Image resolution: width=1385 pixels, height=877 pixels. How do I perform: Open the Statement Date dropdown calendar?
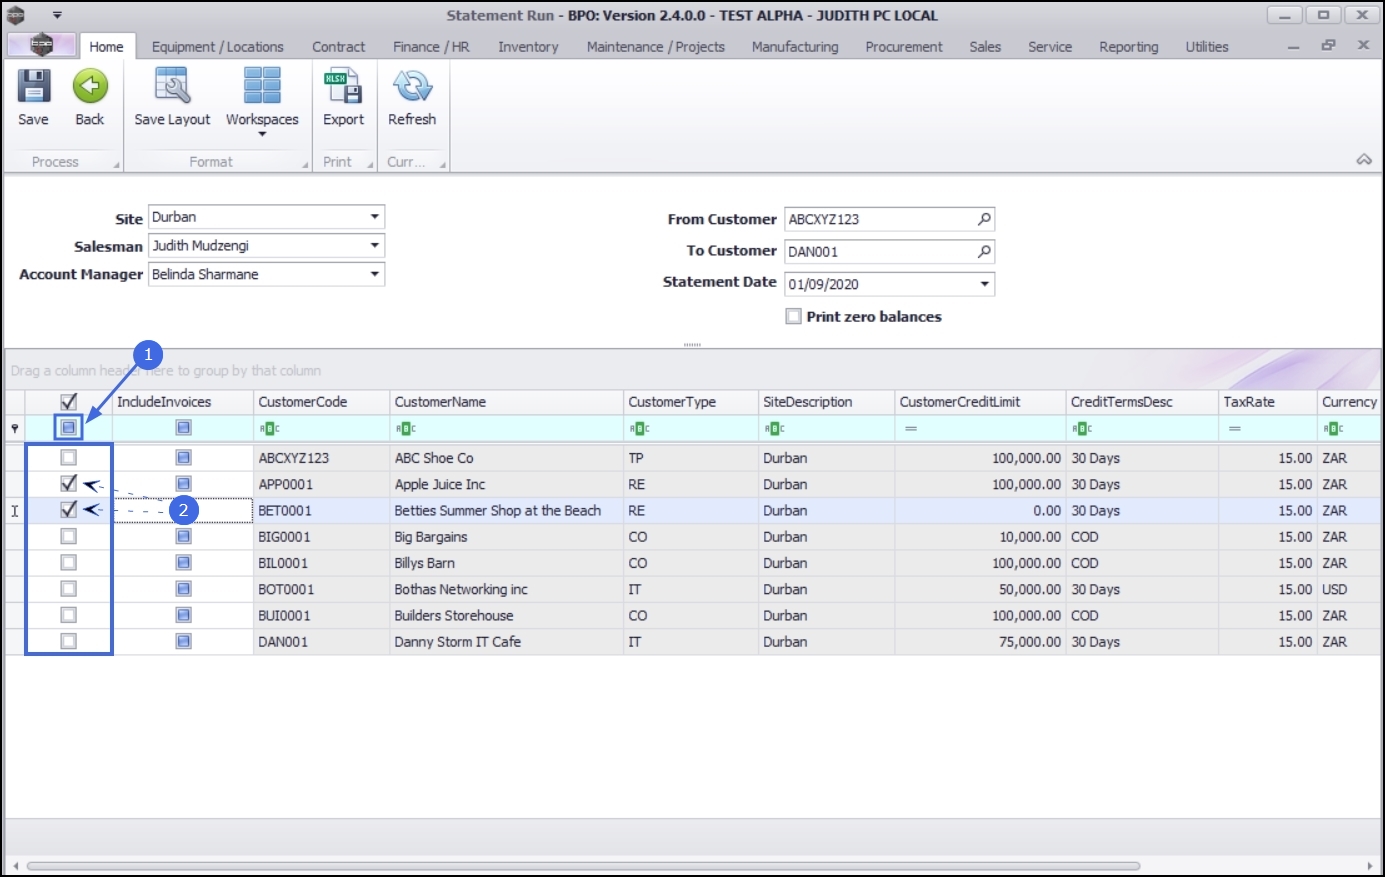[x=984, y=284]
